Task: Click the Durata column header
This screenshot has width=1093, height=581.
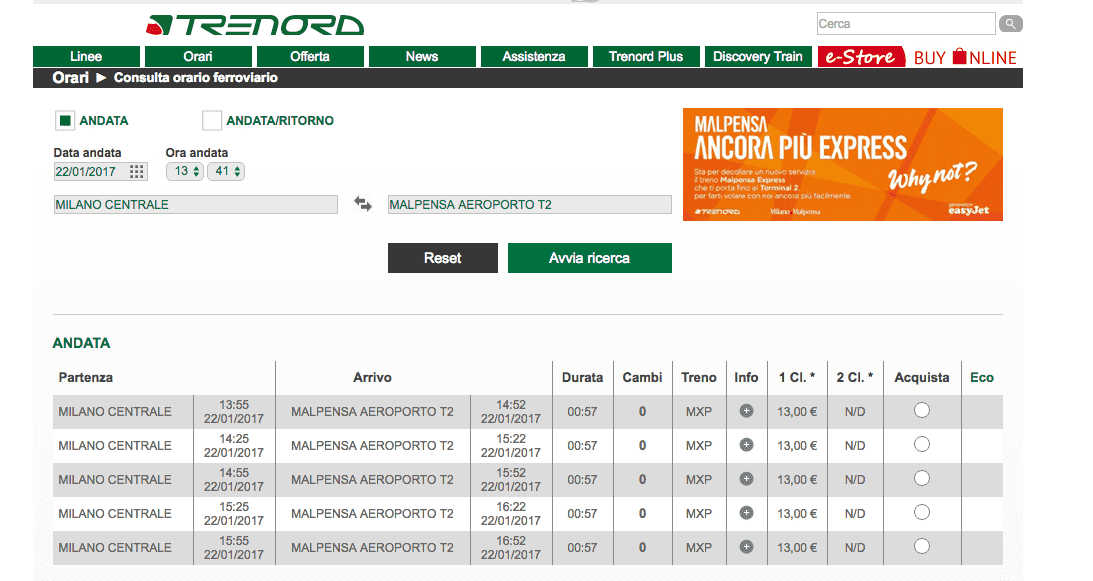Action: tap(582, 377)
